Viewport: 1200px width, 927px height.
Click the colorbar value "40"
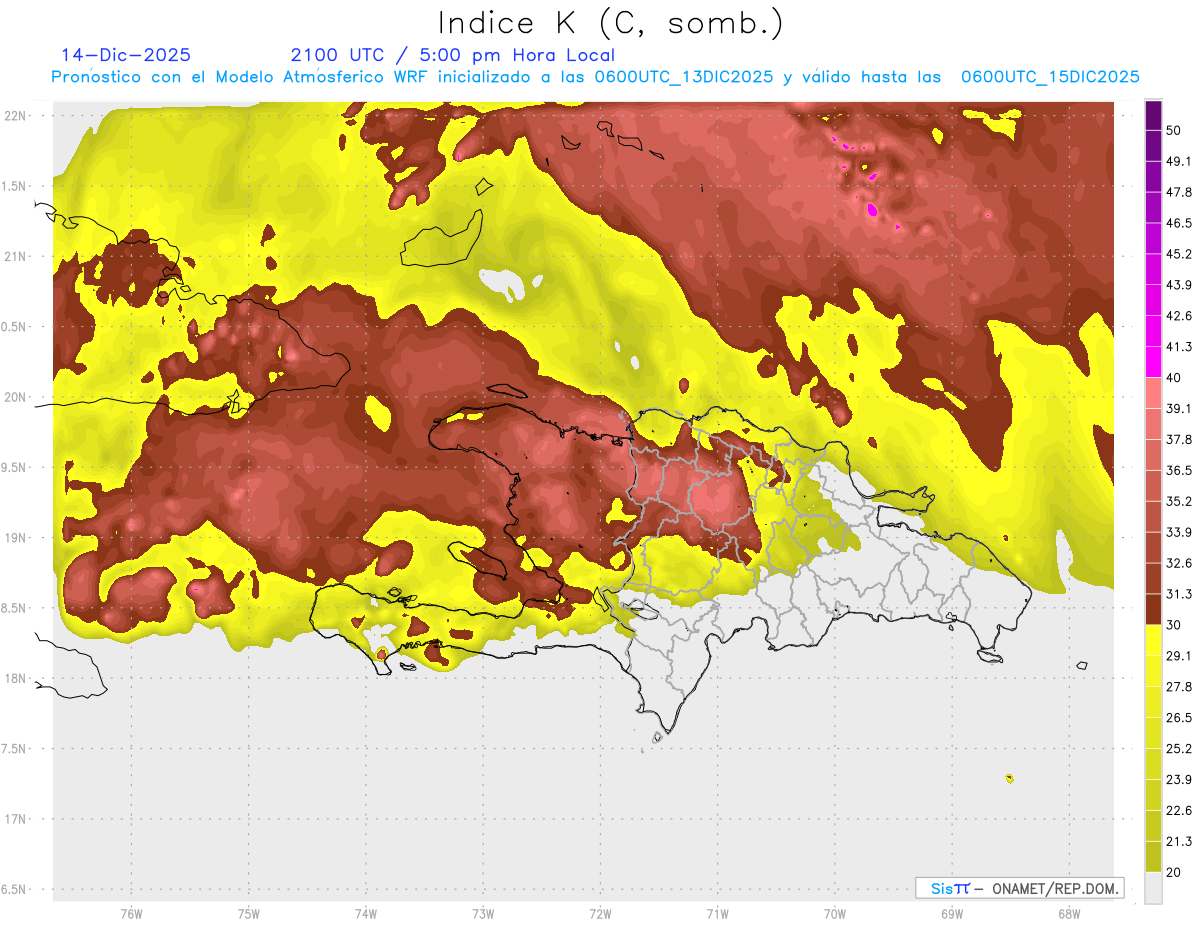click(x=1174, y=378)
